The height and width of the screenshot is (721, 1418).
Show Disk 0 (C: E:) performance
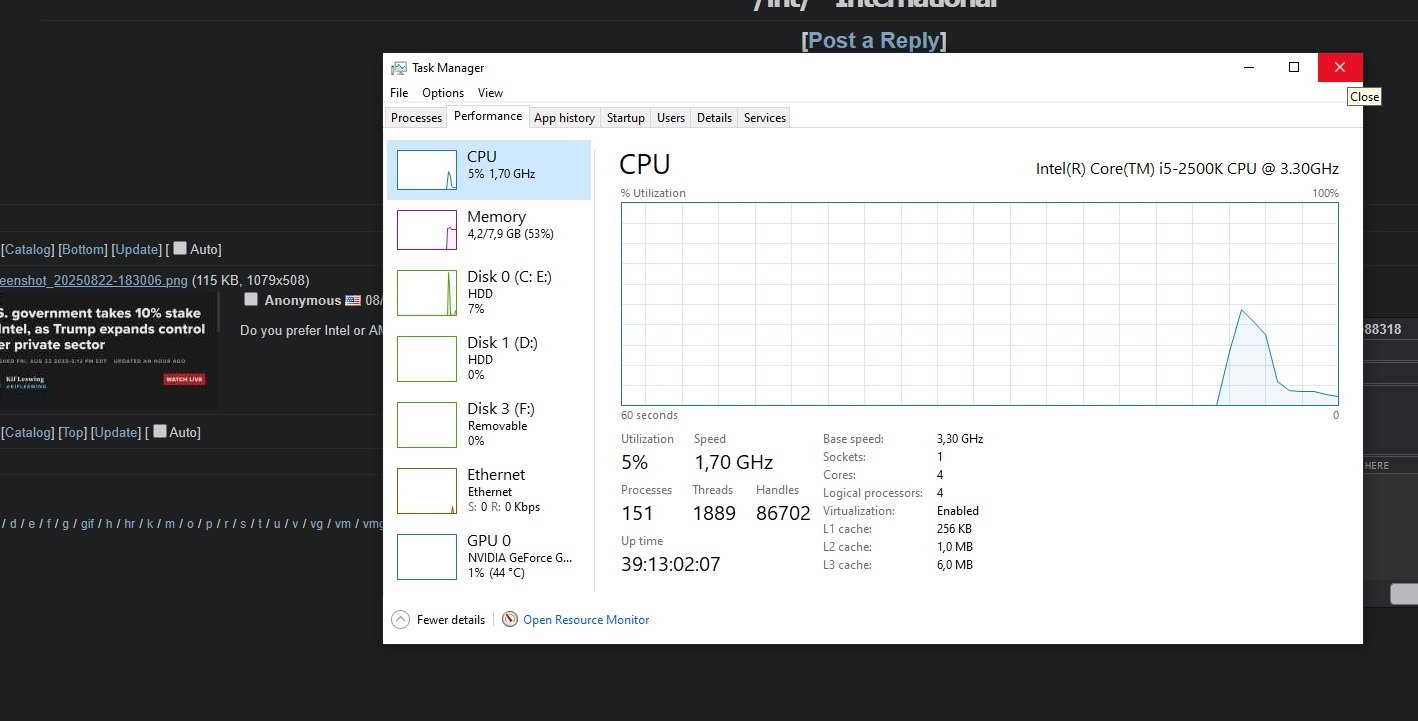pos(489,293)
